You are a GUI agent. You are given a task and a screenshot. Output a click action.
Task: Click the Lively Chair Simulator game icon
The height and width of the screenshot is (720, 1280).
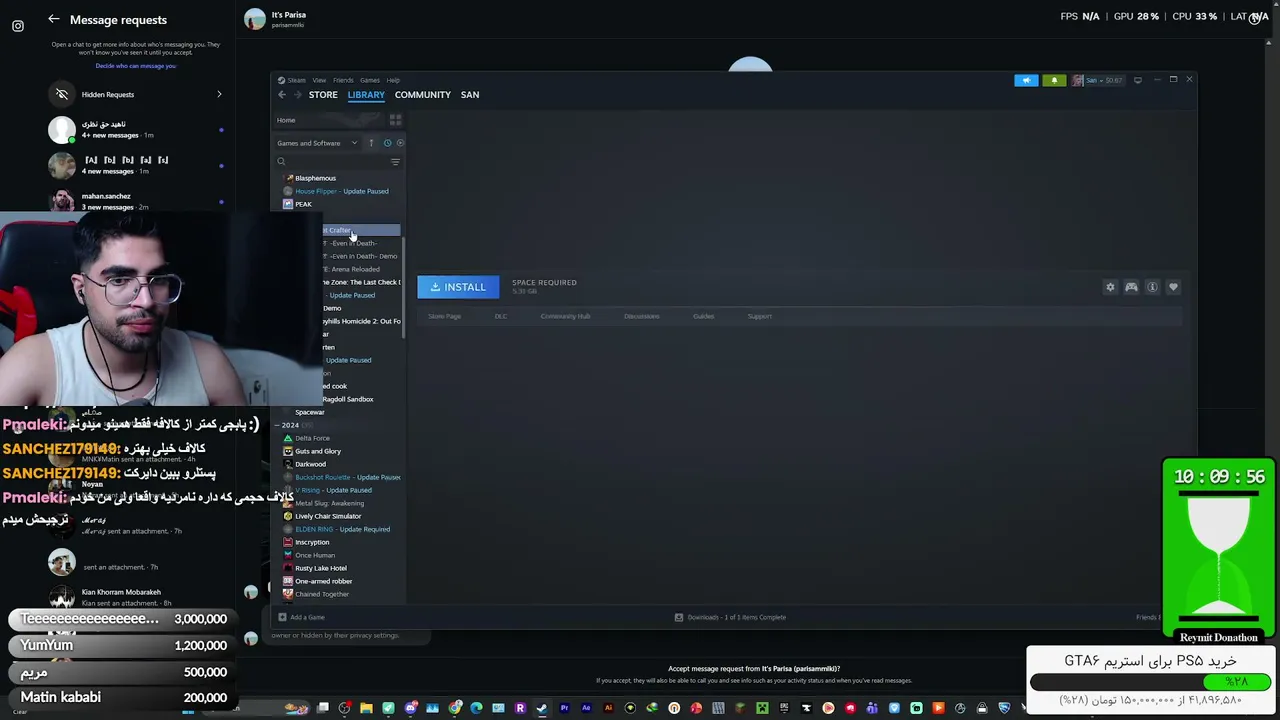288,516
